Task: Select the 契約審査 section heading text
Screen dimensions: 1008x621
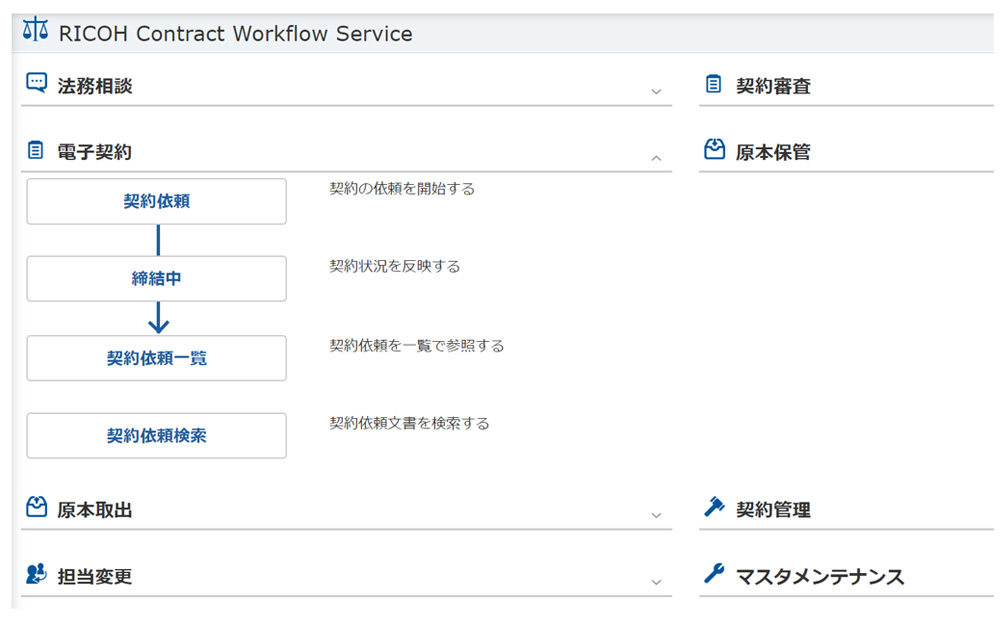Action: tap(773, 86)
